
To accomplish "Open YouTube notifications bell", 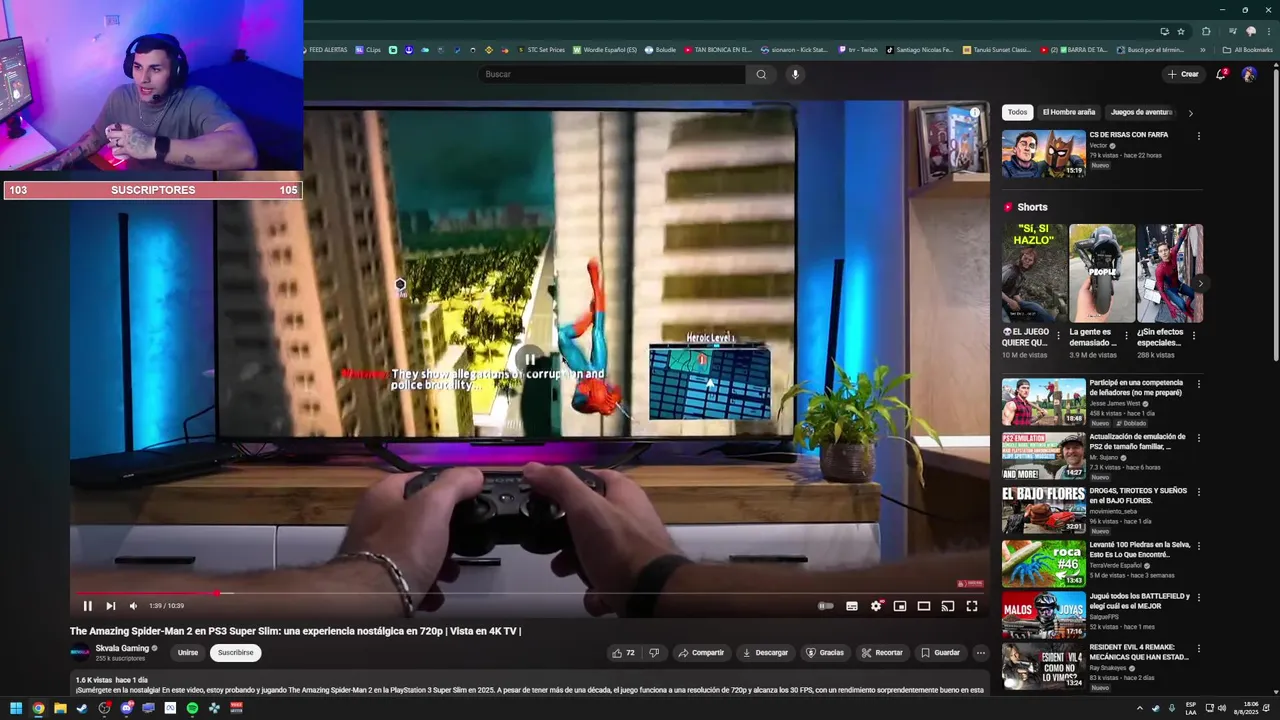I will point(1221,74).
